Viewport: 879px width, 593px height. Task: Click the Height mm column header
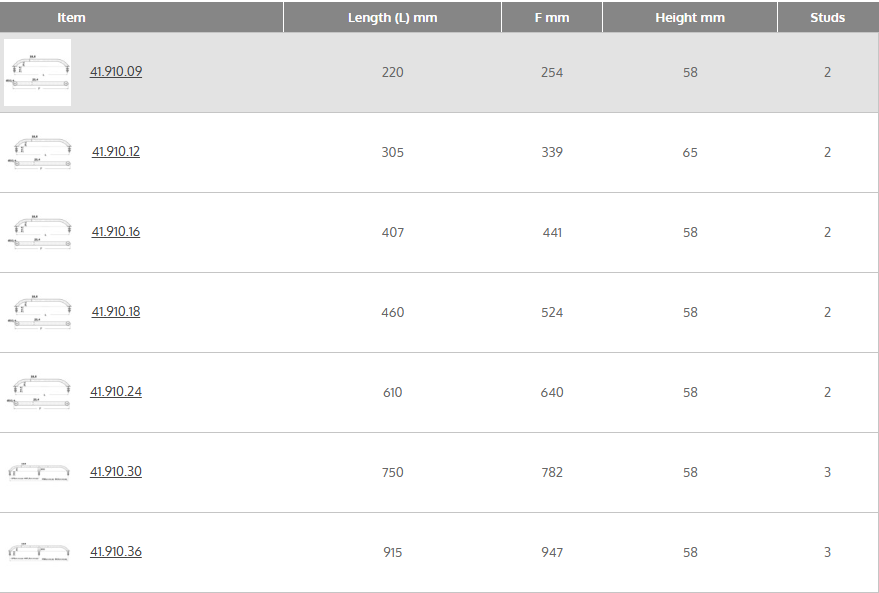[x=690, y=17]
